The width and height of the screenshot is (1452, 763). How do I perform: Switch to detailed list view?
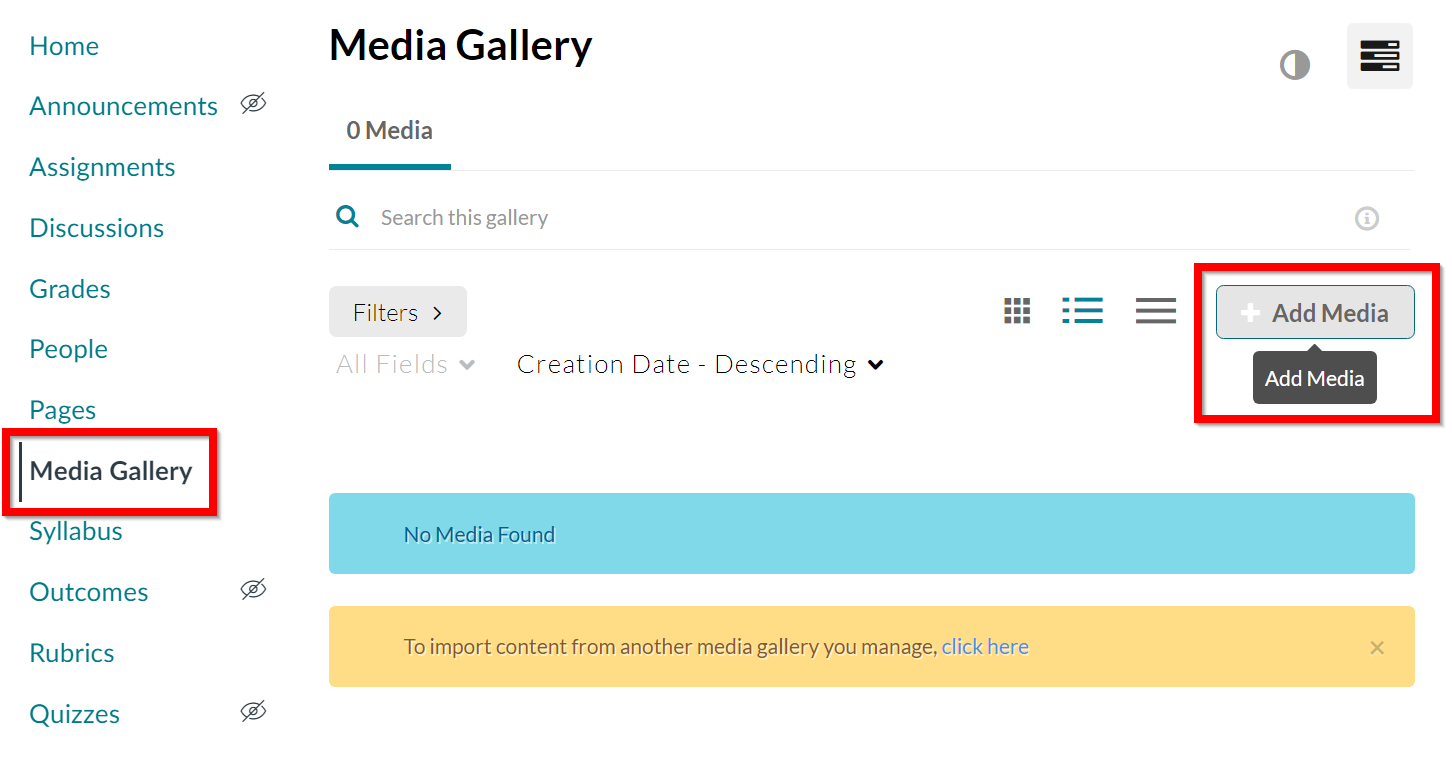[x=1082, y=312]
